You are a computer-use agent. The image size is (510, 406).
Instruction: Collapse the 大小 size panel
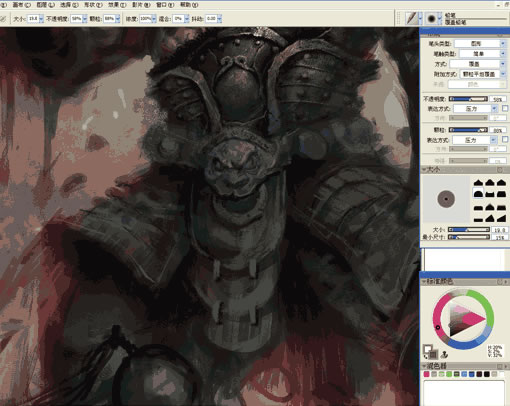[x=424, y=169]
